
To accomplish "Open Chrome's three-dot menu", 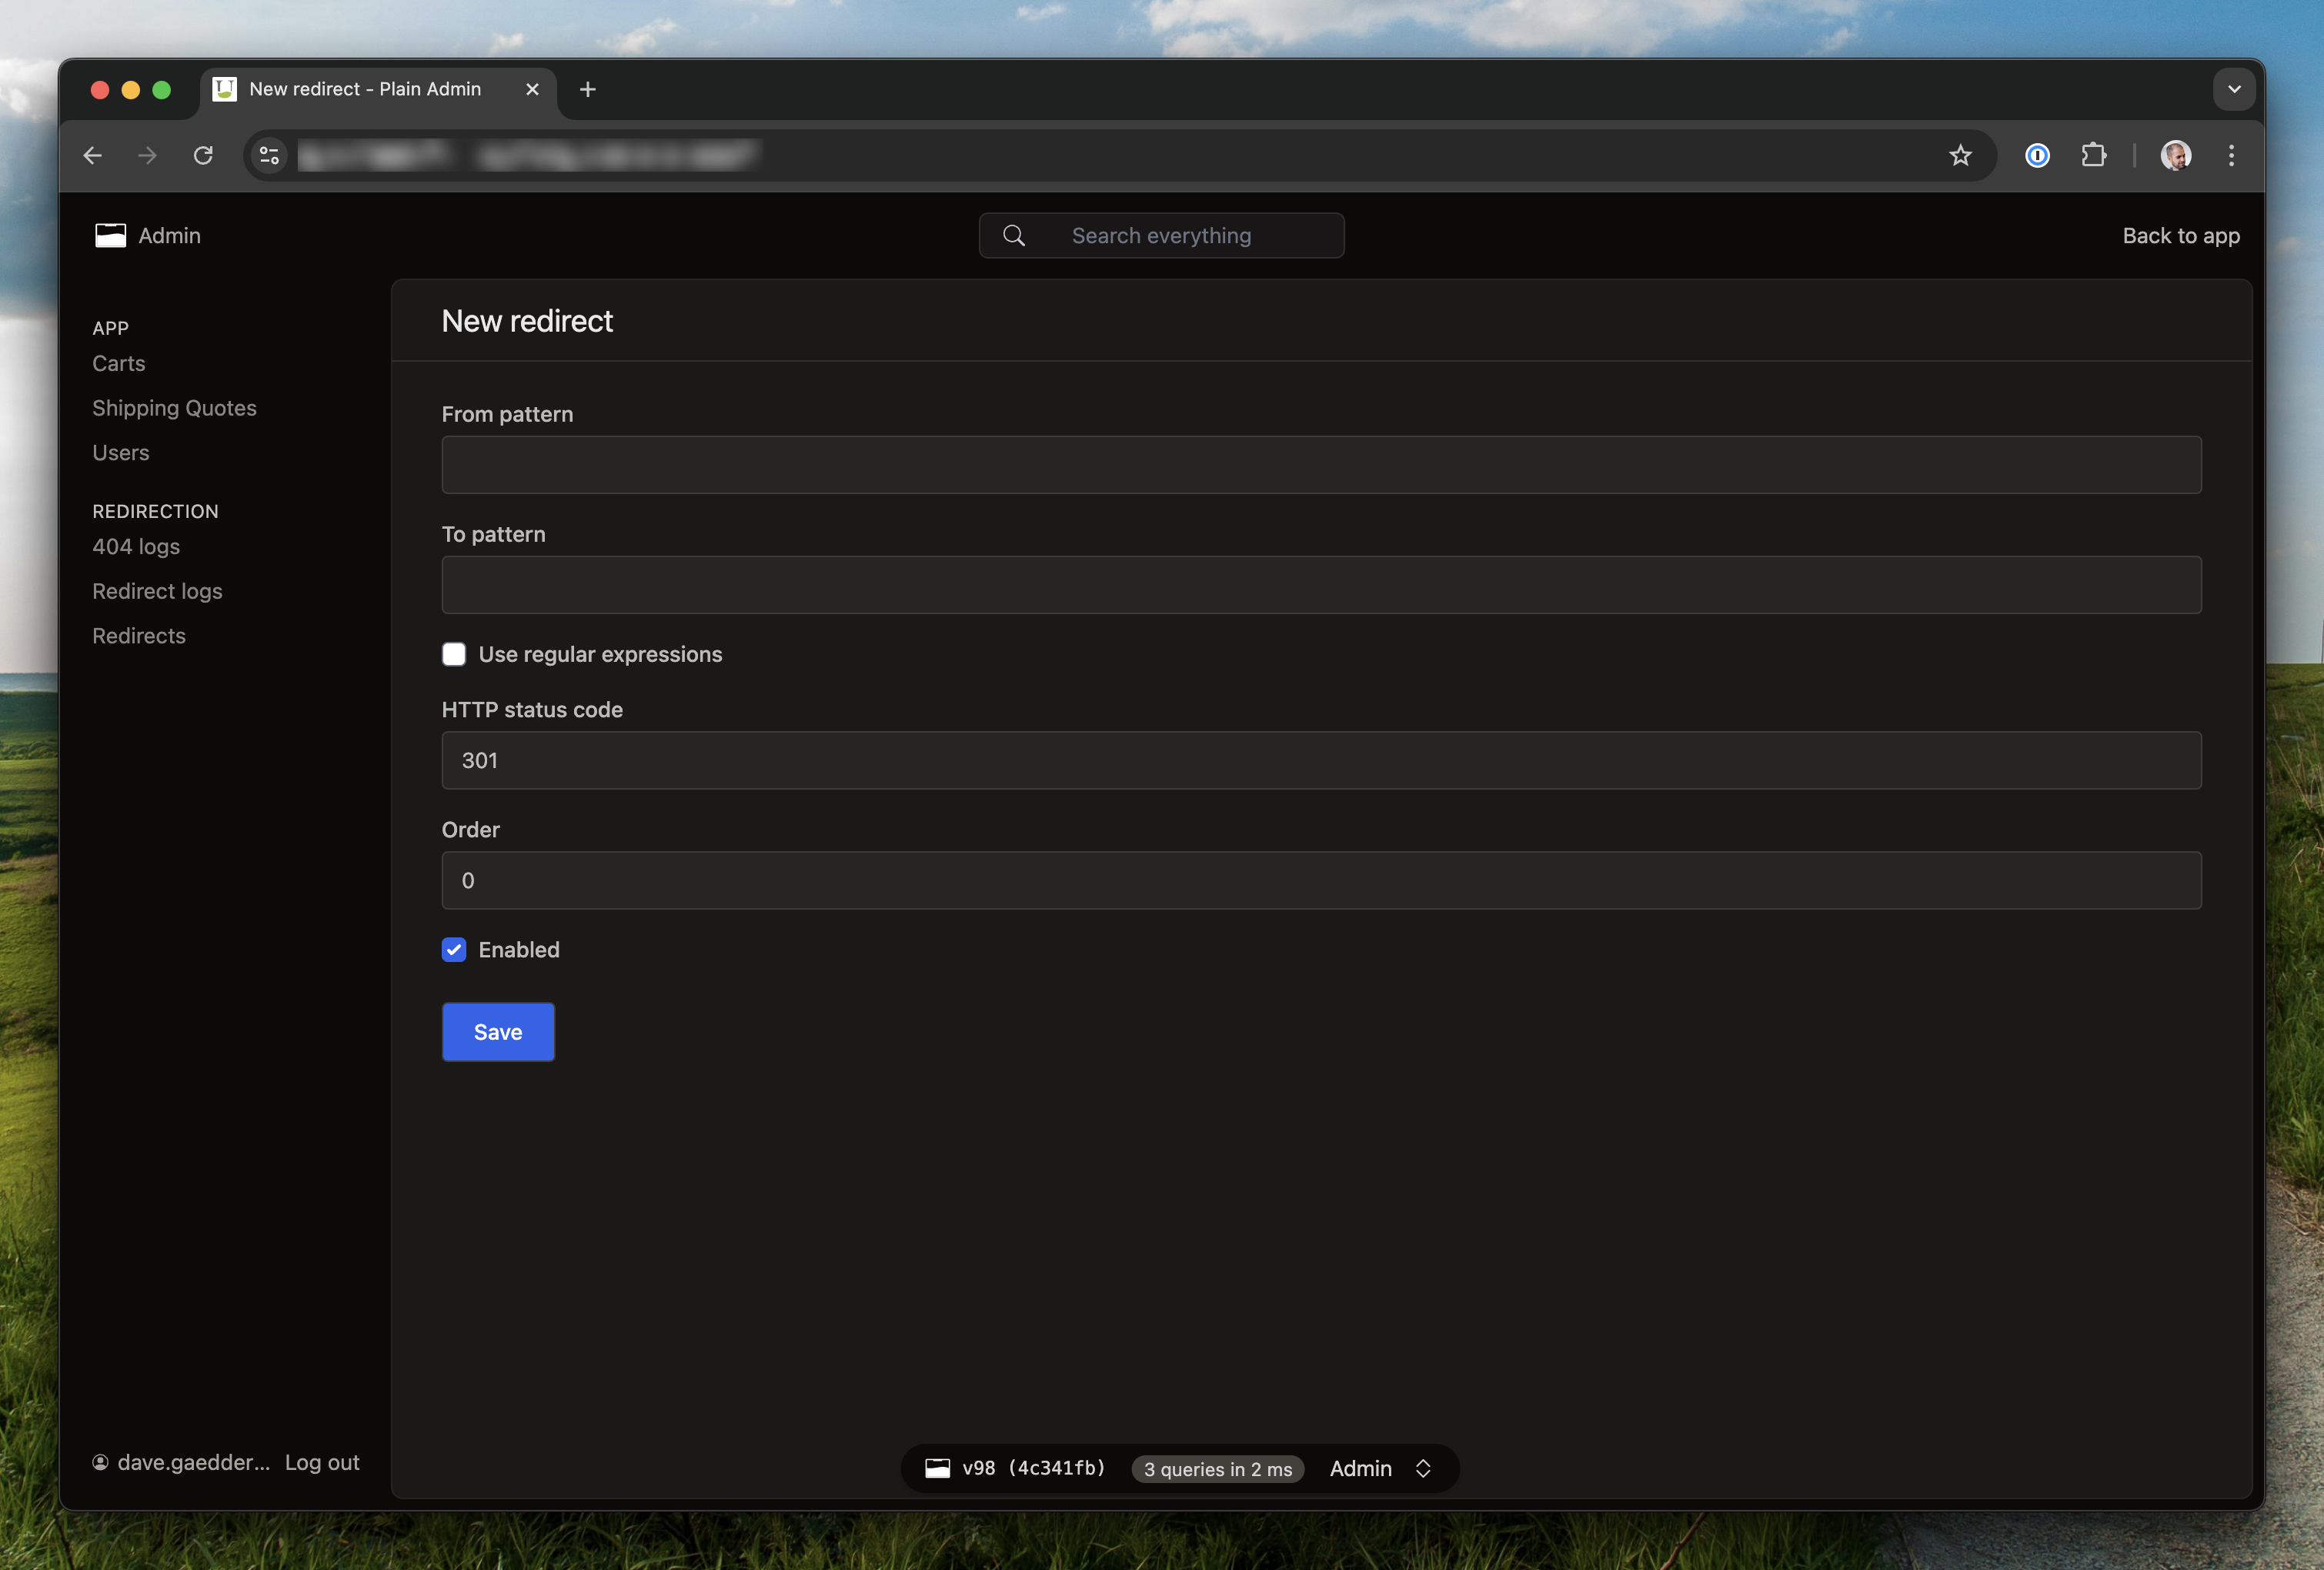I will [2231, 155].
